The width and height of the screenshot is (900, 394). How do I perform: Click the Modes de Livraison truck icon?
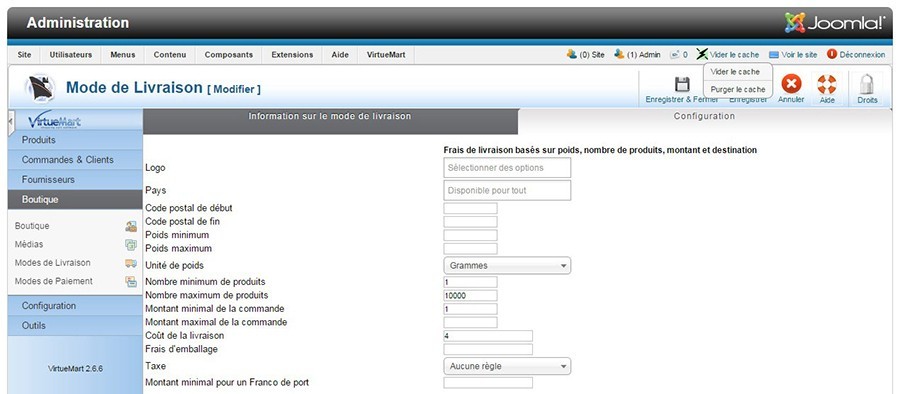click(131, 263)
